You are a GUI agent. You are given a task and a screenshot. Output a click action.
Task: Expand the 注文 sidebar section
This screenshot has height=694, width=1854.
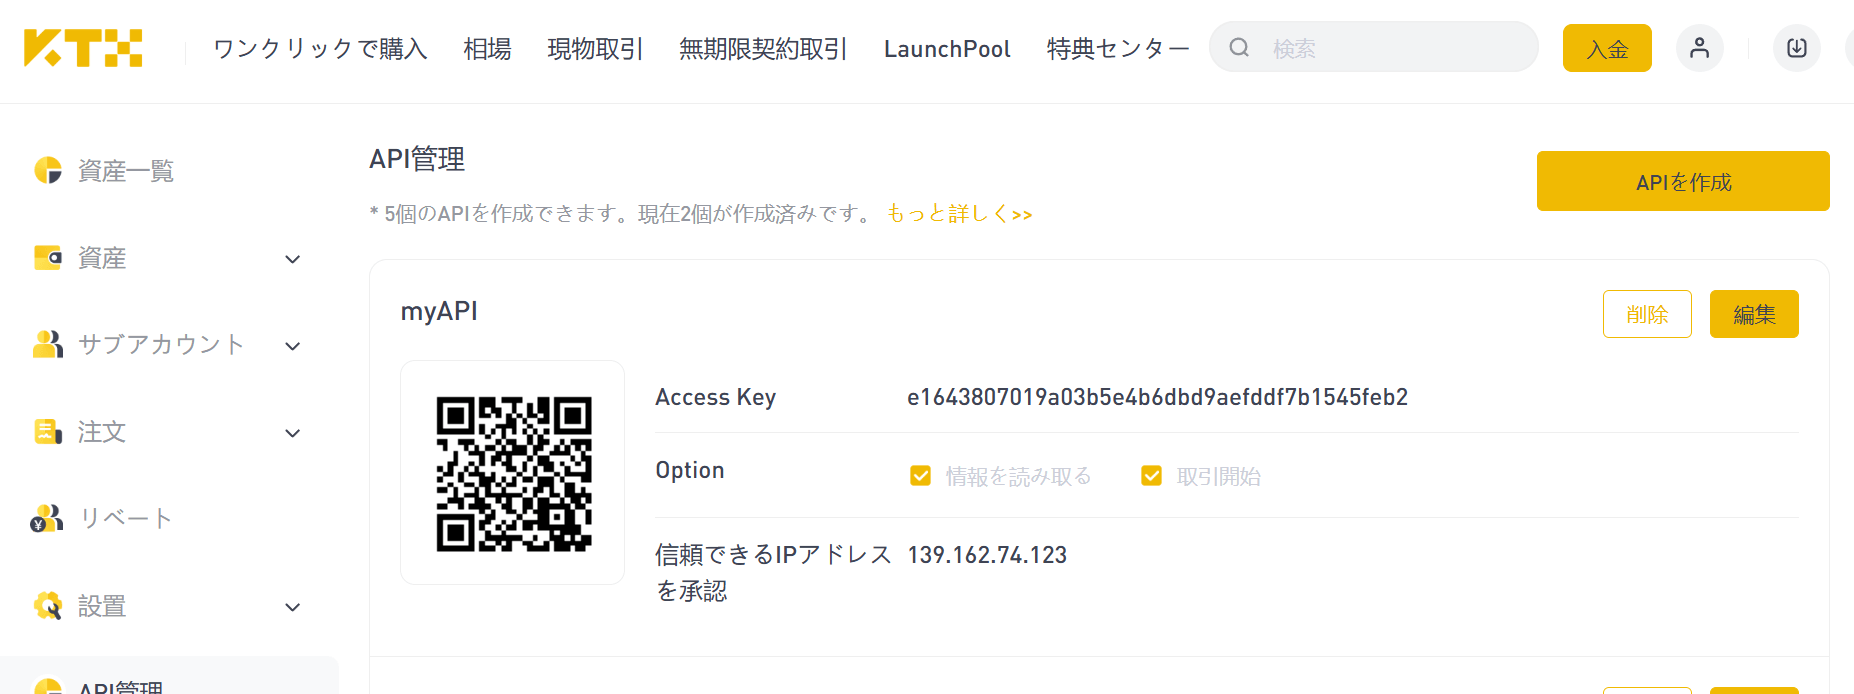coord(293,433)
